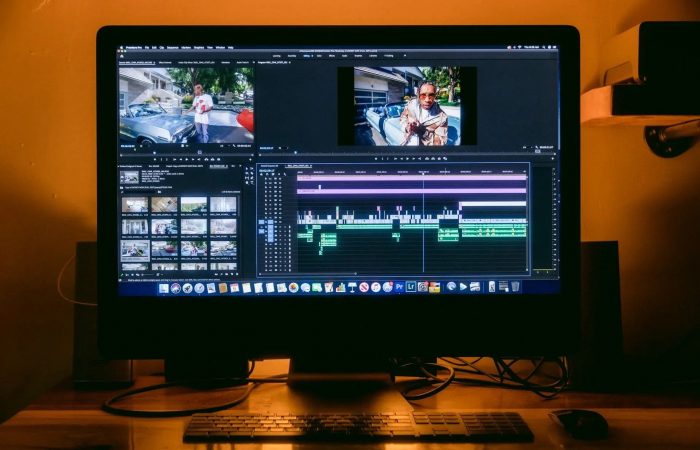Click the Project panel search field

click(x=139, y=192)
